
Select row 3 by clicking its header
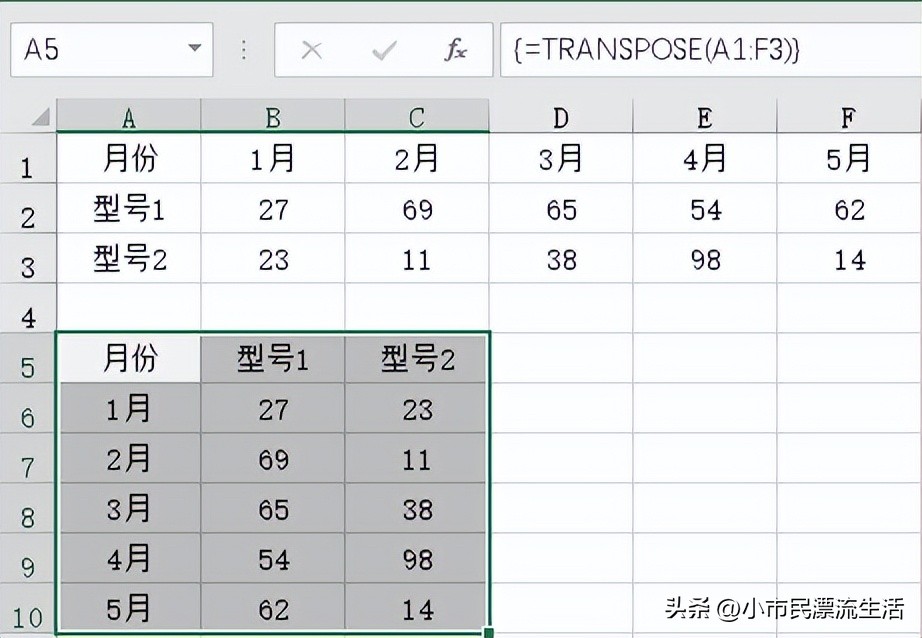click(28, 258)
